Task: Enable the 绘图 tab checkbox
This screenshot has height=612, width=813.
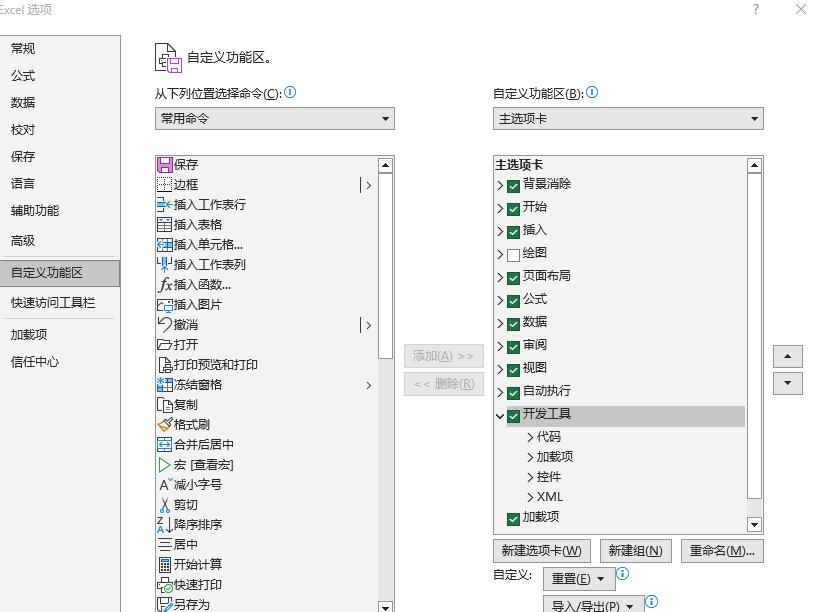Action: 513,255
